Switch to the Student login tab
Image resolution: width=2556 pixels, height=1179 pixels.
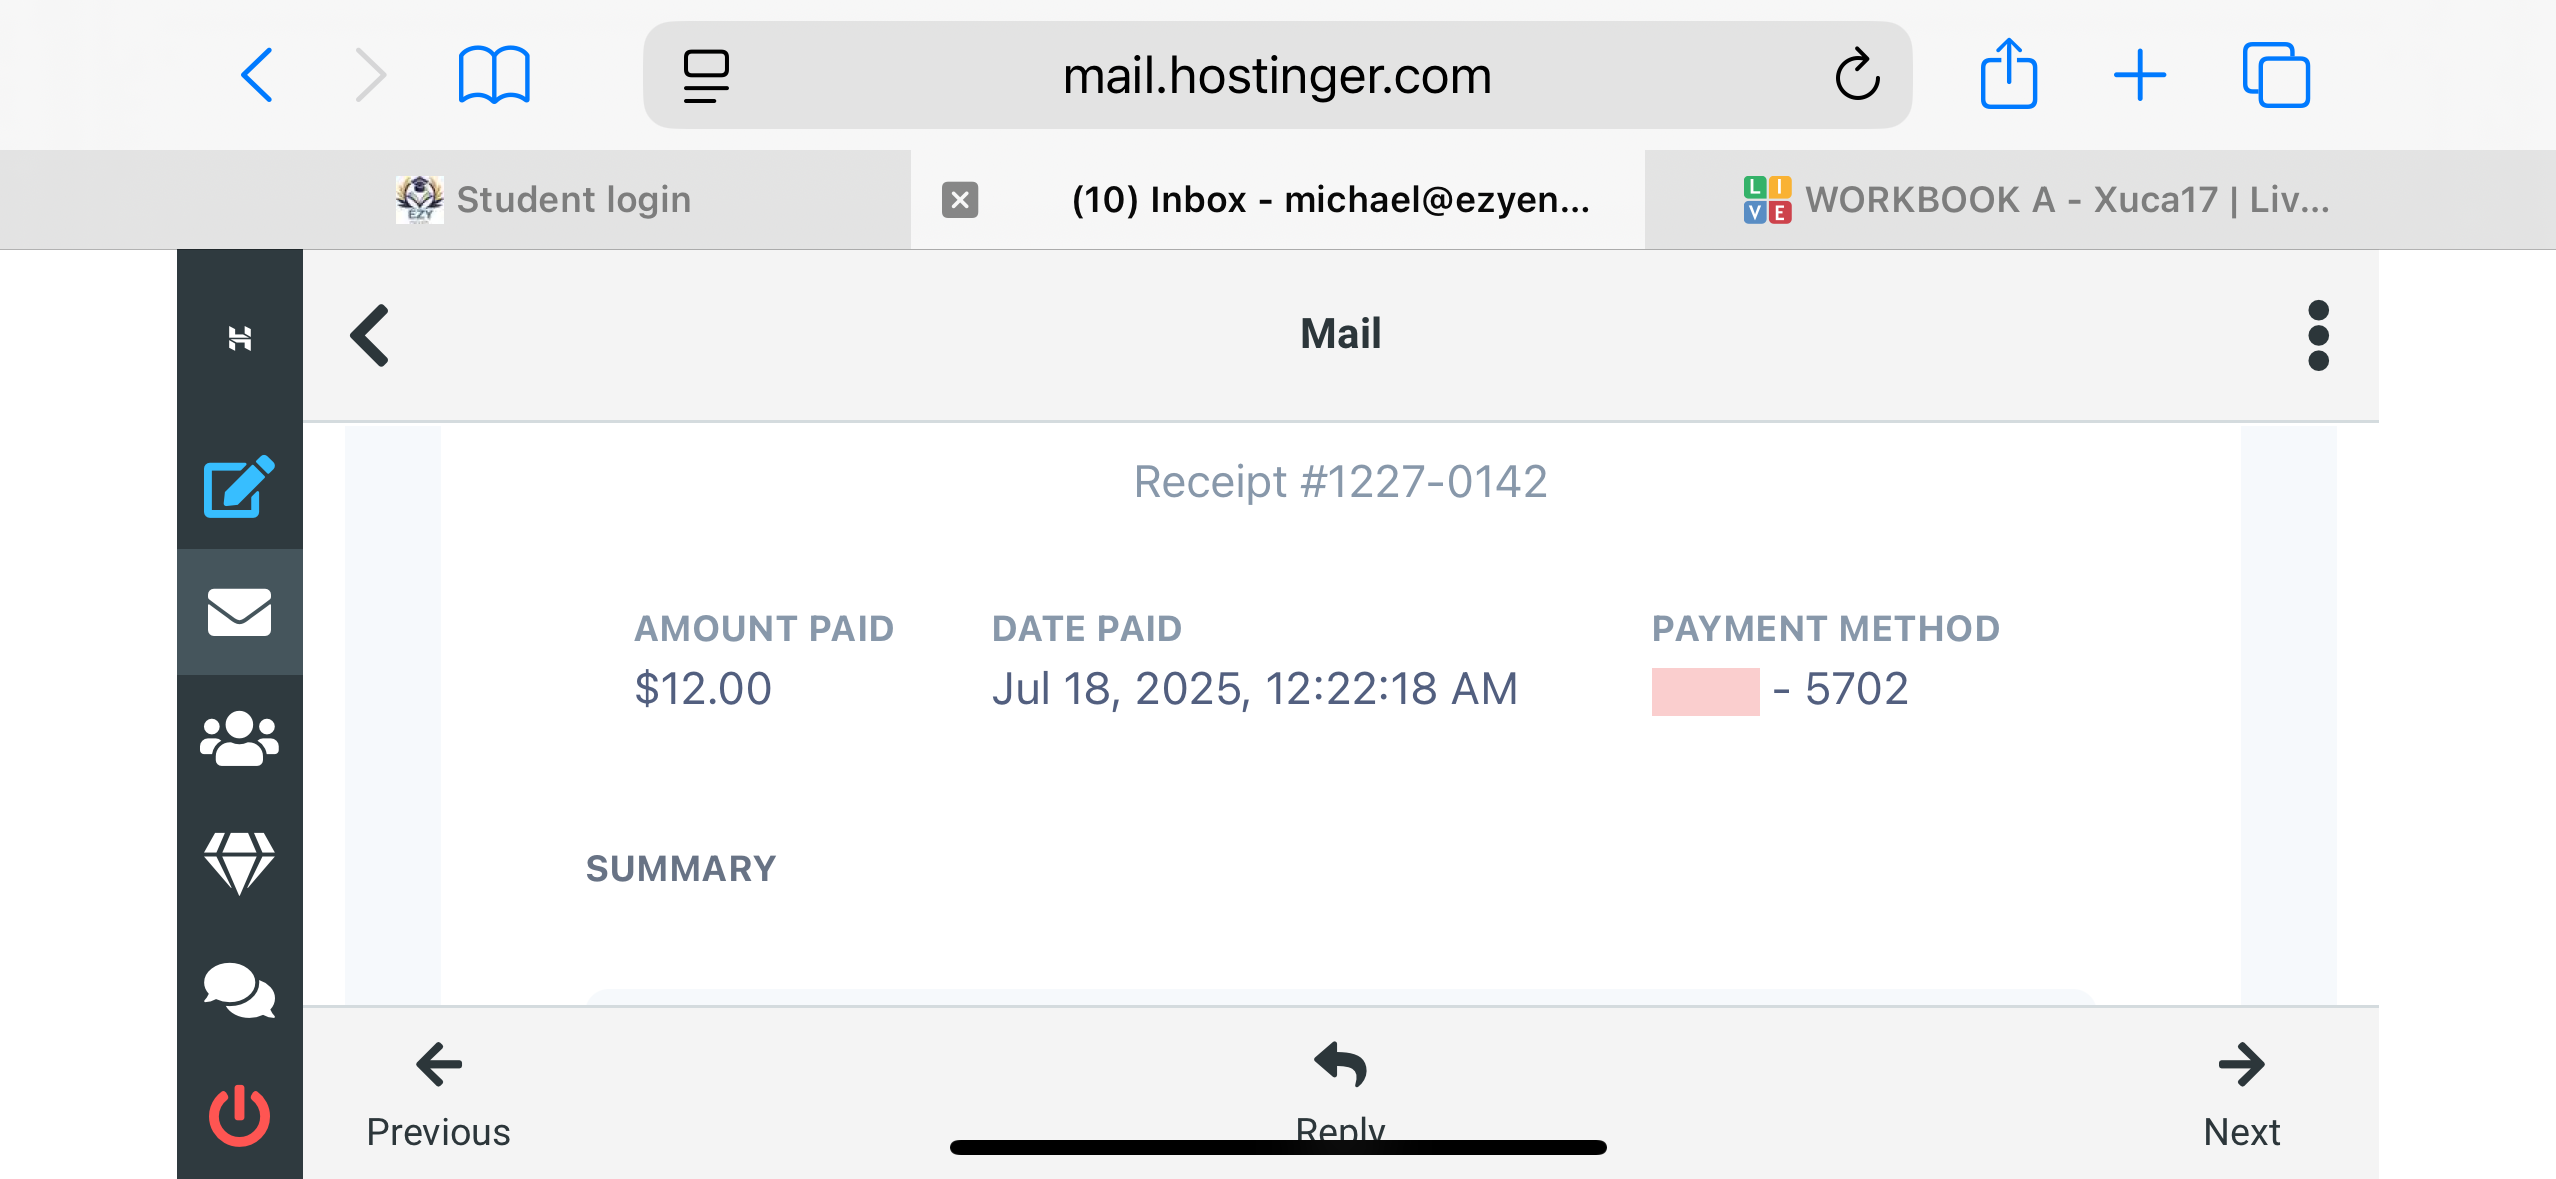(545, 200)
